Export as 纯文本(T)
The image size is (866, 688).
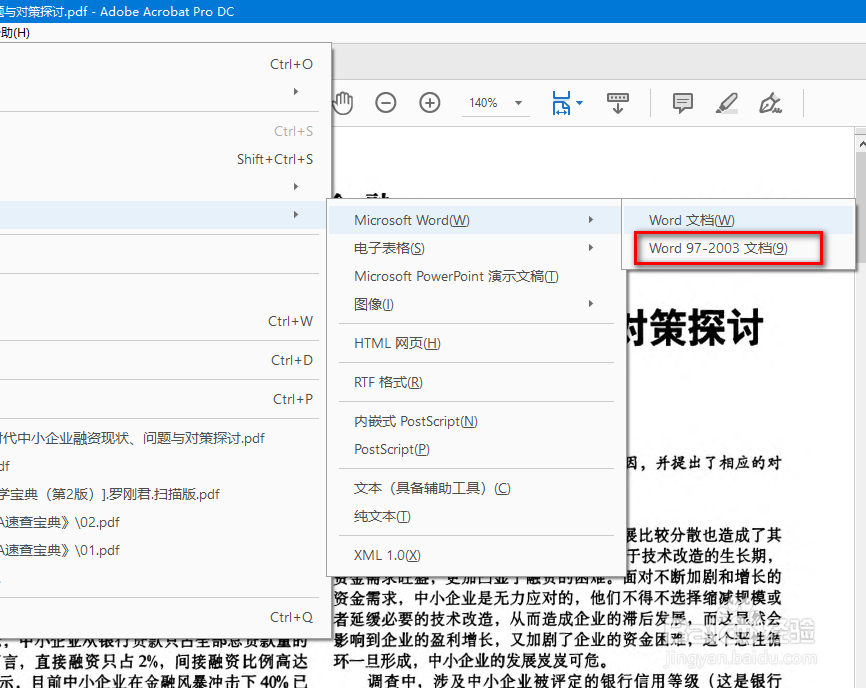coord(474,516)
